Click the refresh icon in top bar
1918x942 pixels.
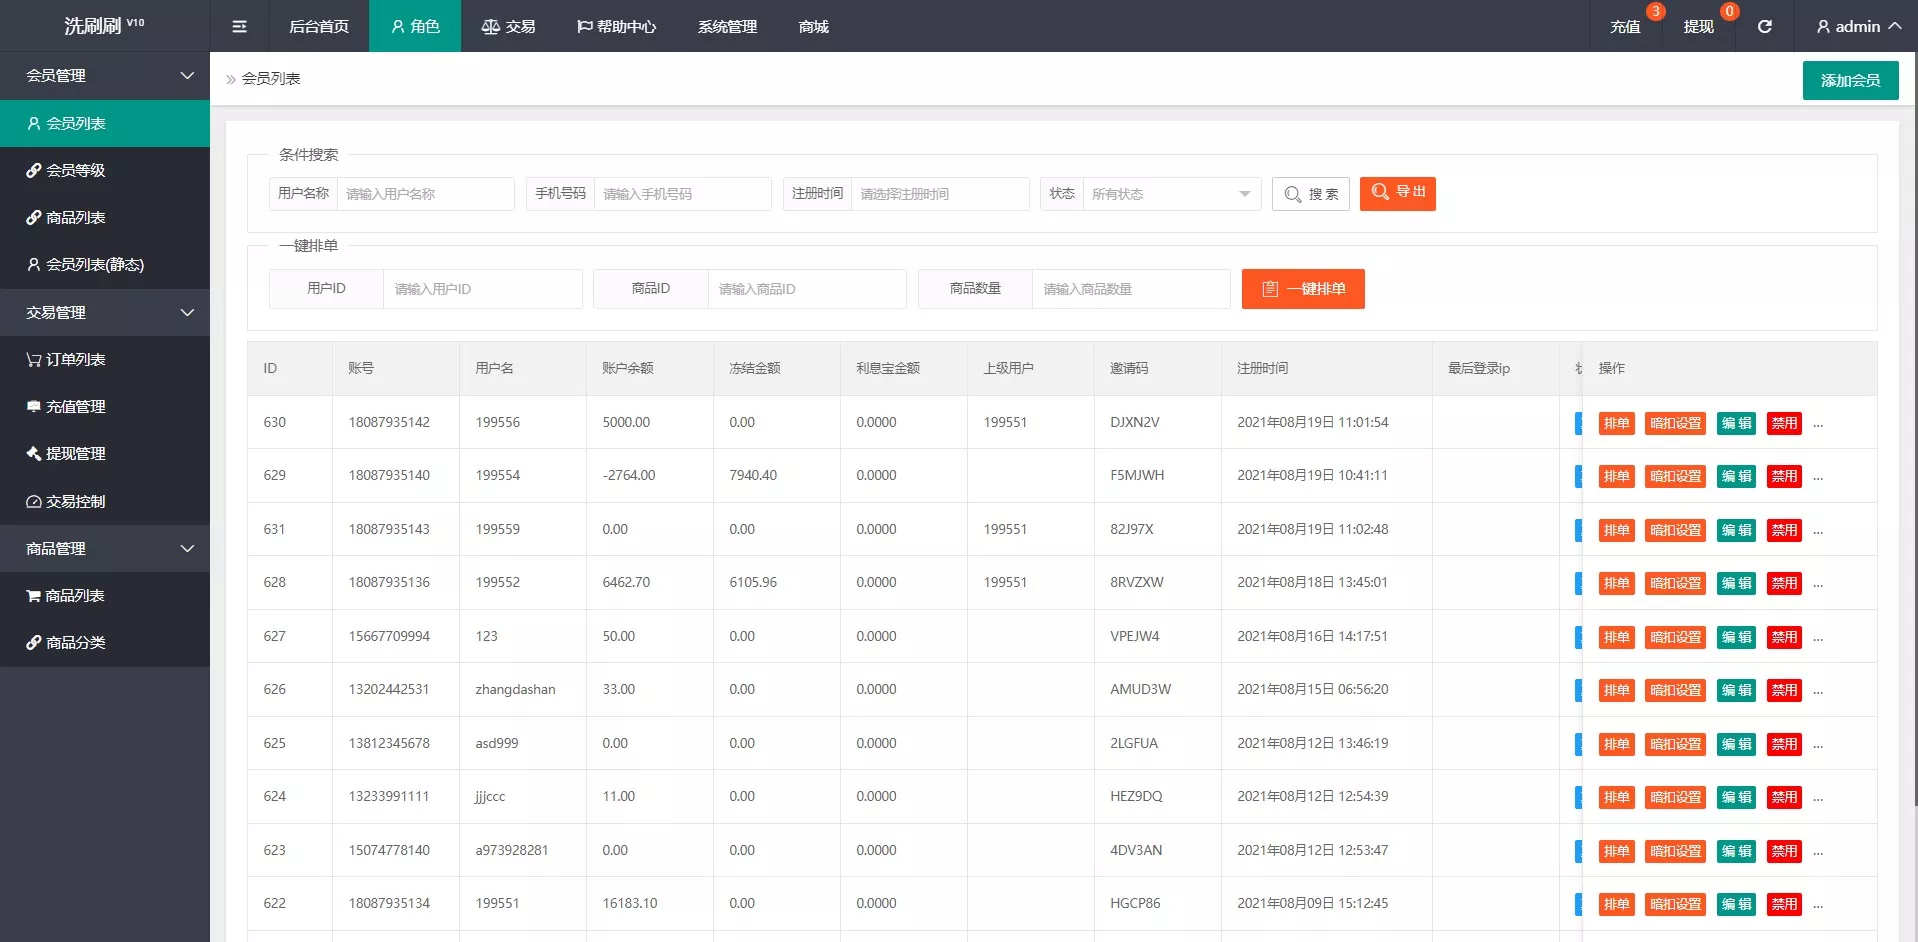[x=1765, y=26]
